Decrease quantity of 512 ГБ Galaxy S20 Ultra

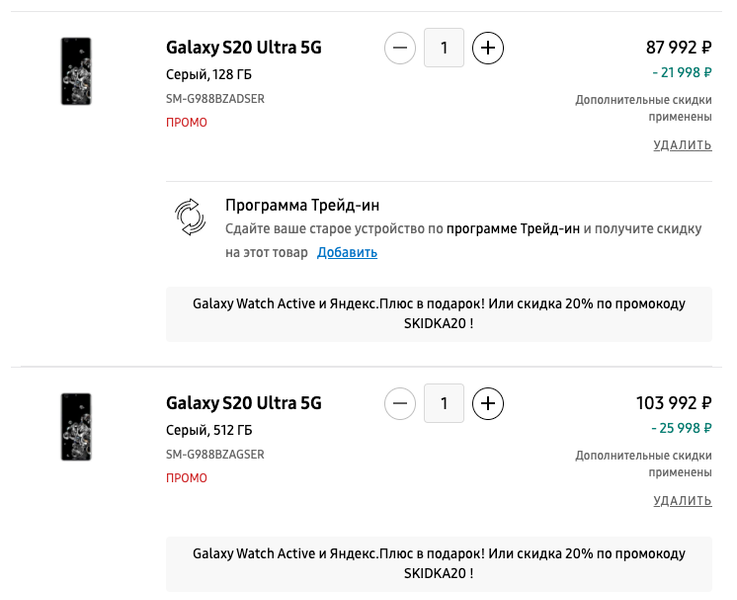pos(400,403)
